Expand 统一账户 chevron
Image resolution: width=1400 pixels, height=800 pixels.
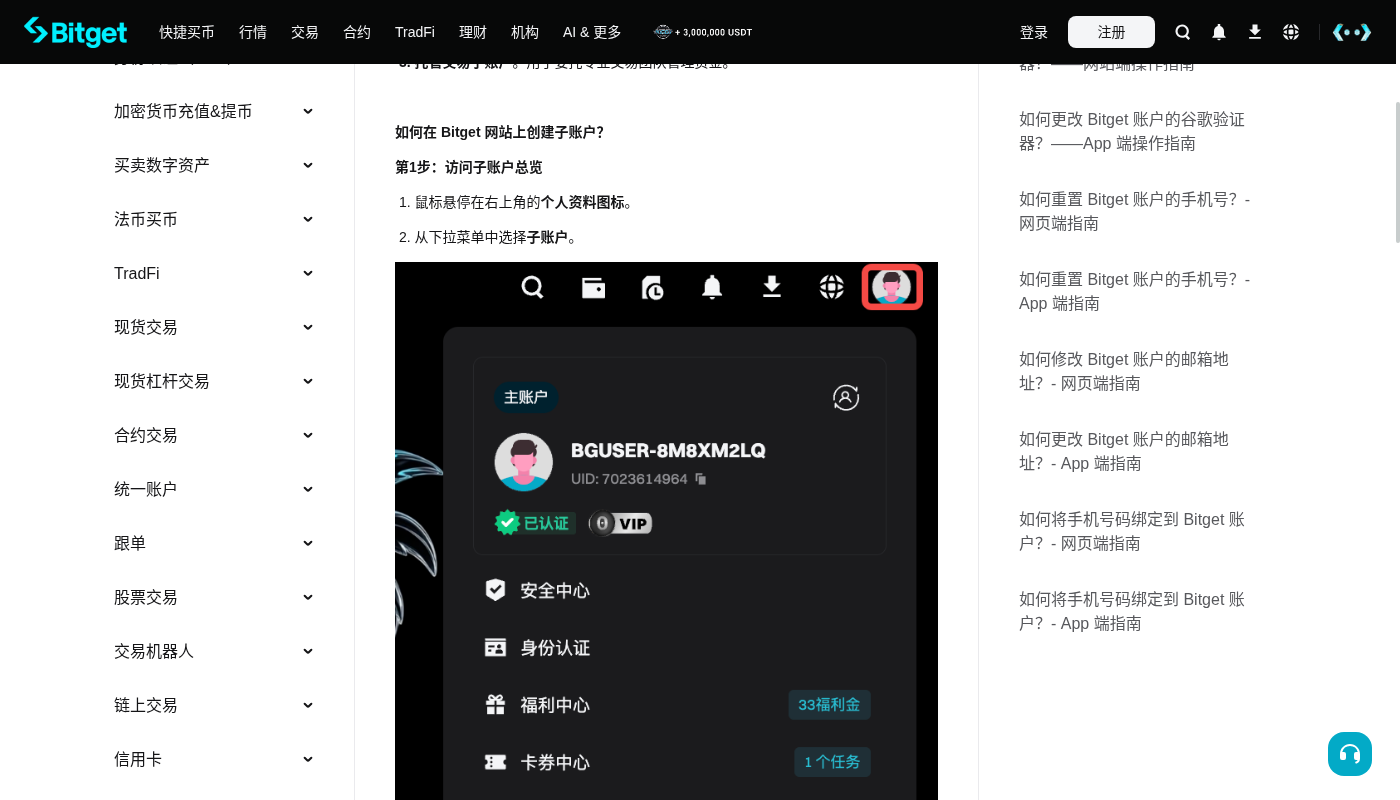click(x=308, y=489)
